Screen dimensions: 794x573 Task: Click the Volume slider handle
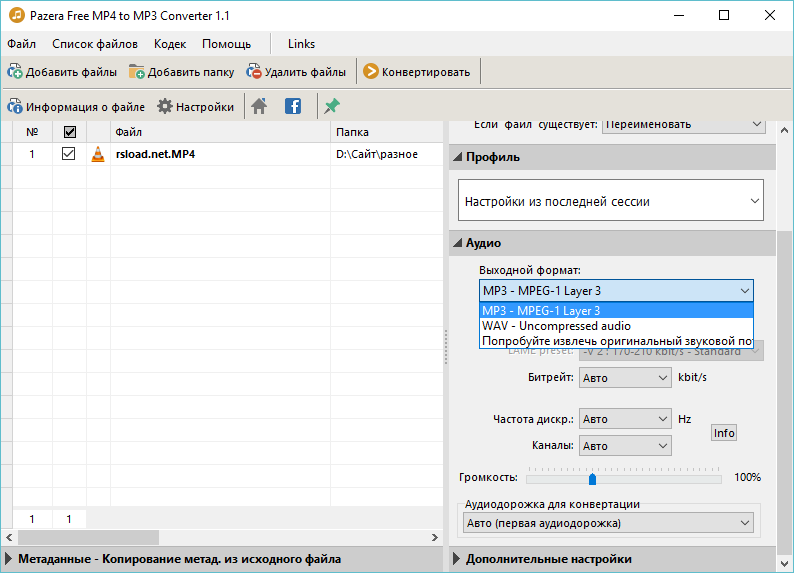(592, 479)
